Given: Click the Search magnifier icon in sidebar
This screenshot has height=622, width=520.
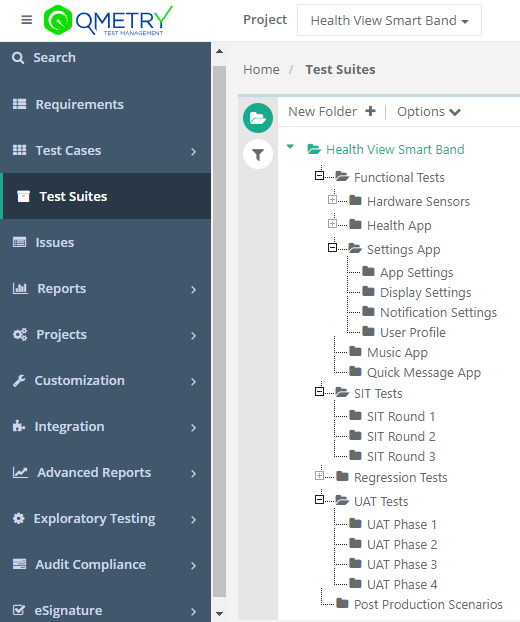Looking at the screenshot, I should point(18,58).
